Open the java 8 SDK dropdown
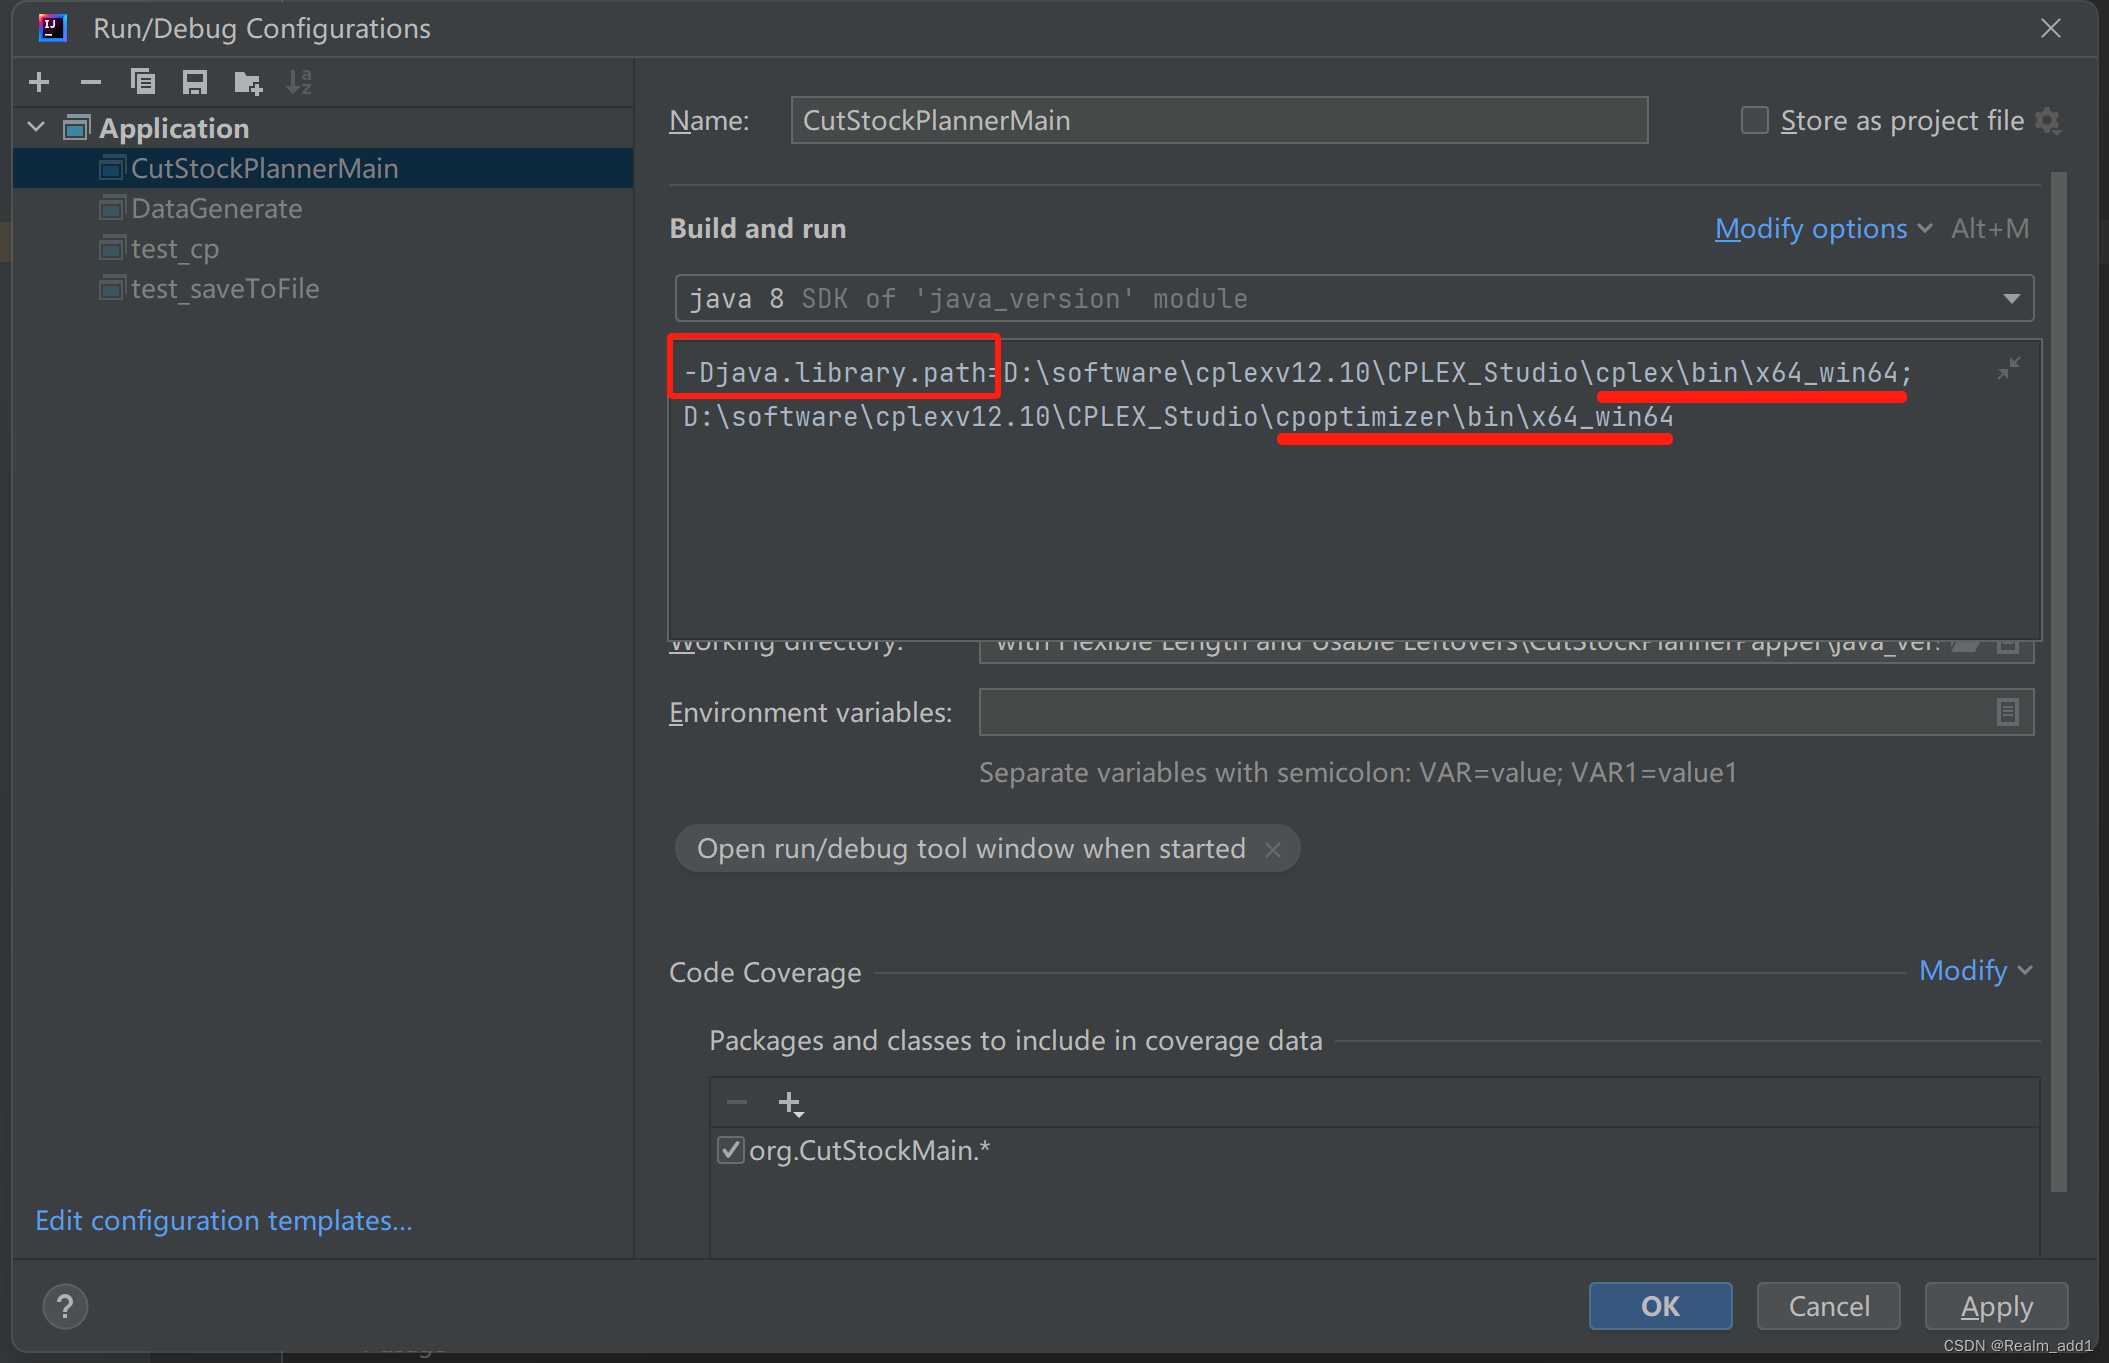This screenshot has width=2109, height=1363. pyautogui.click(x=2011, y=299)
